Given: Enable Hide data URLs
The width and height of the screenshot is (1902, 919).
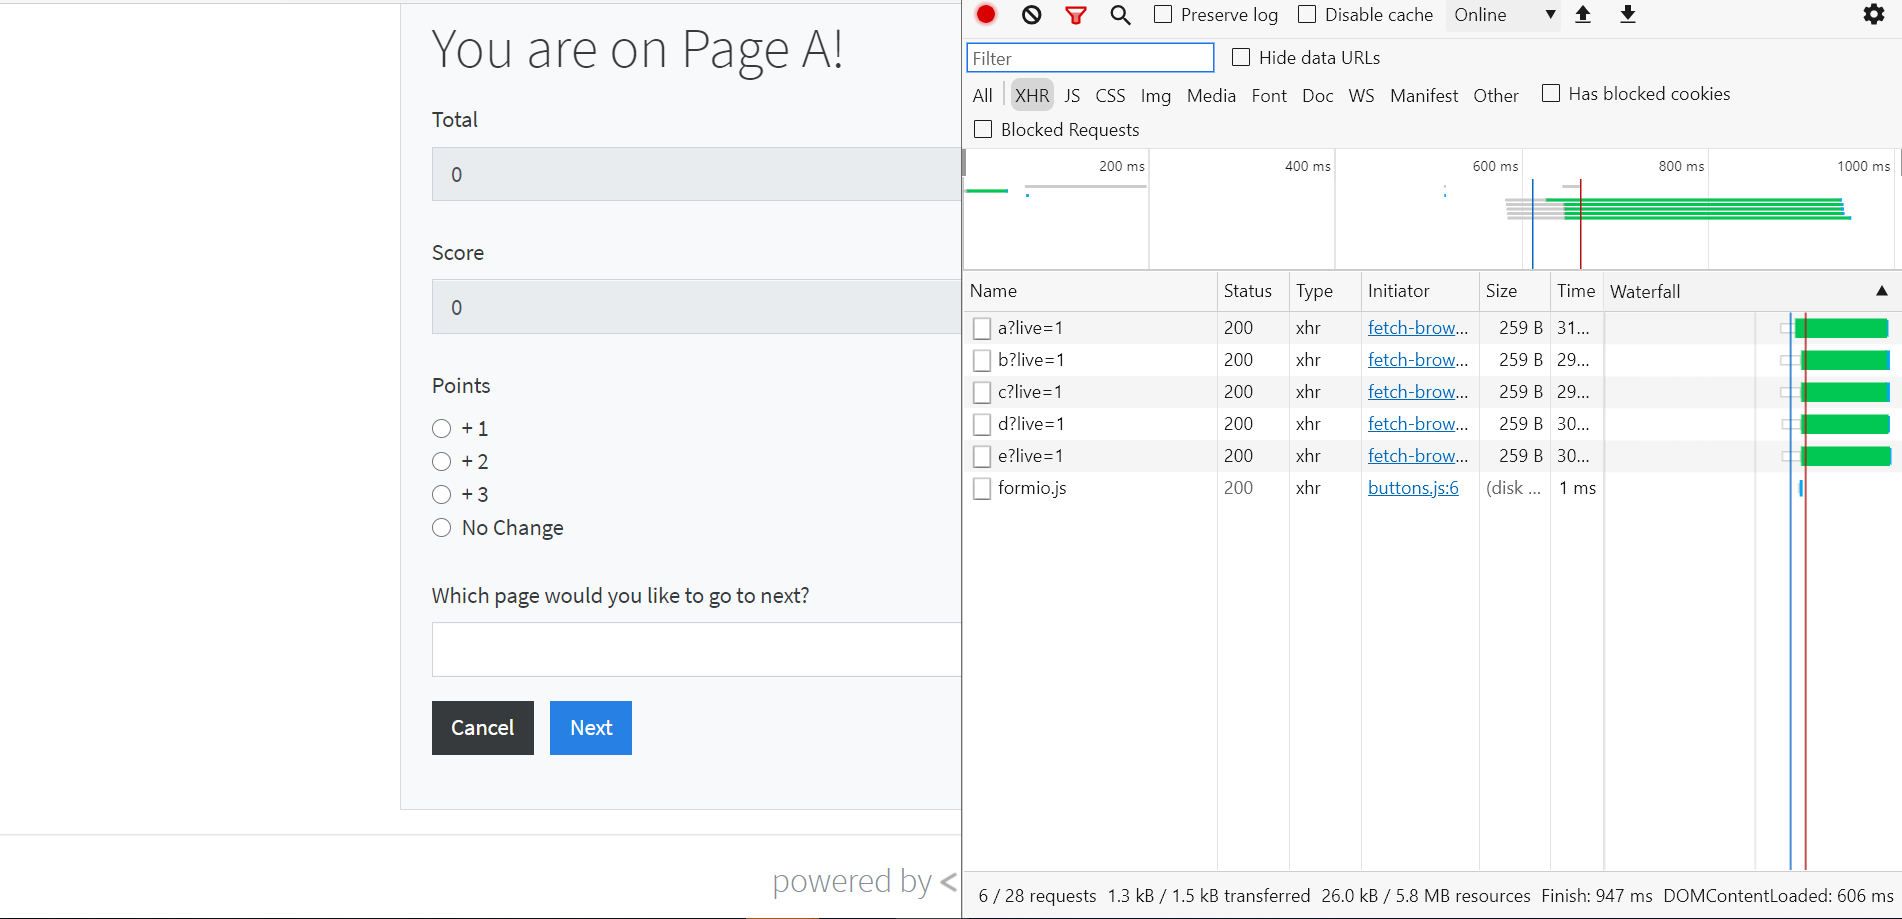Looking at the screenshot, I should coord(1240,57).
